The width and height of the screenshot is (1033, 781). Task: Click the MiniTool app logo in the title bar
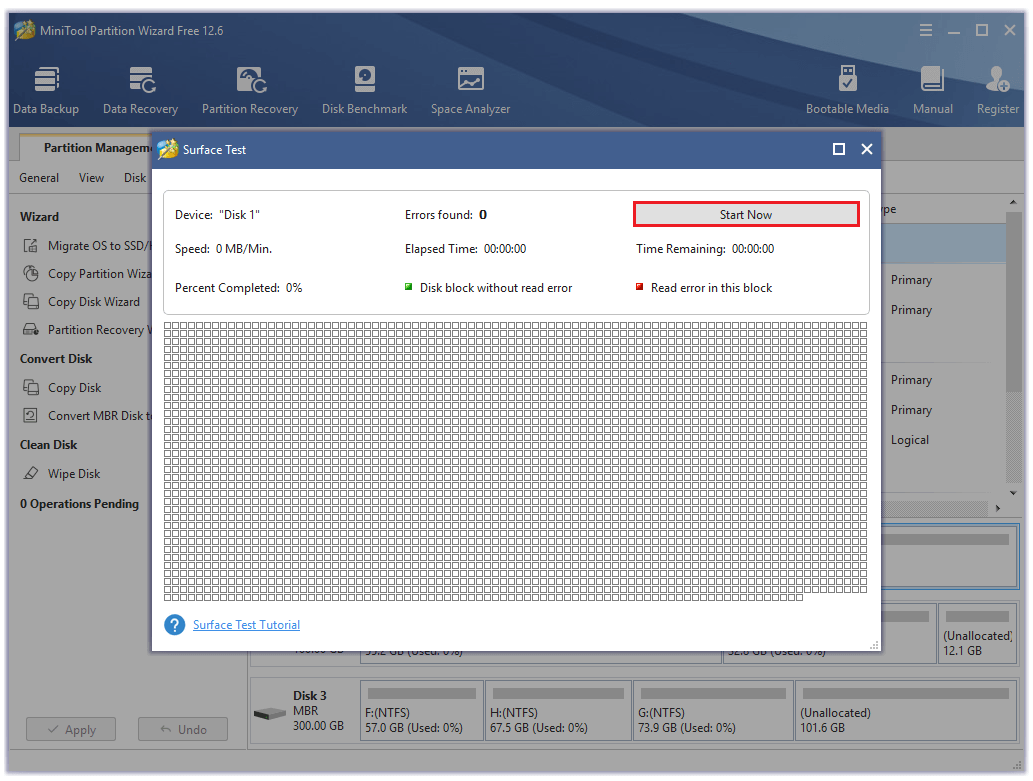click(x=24, y=30)
